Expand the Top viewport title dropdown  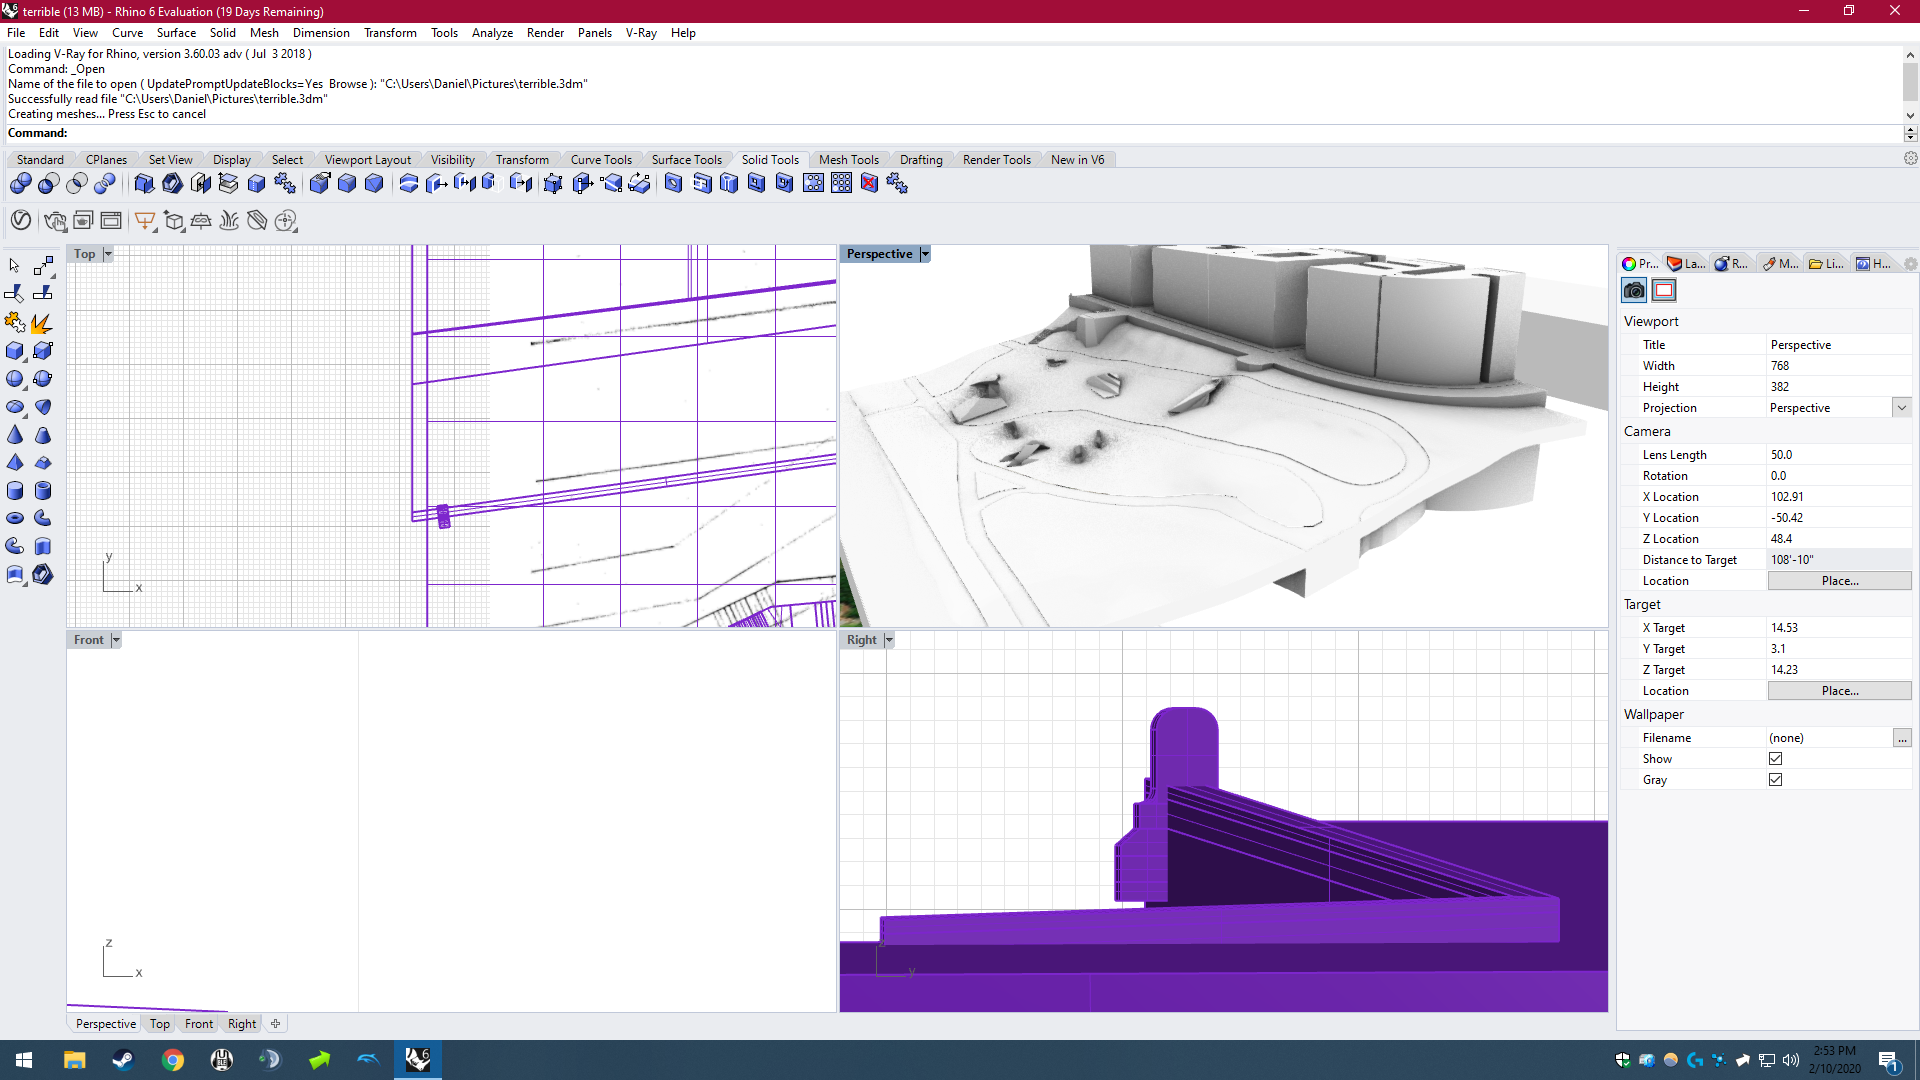point(108,254)
